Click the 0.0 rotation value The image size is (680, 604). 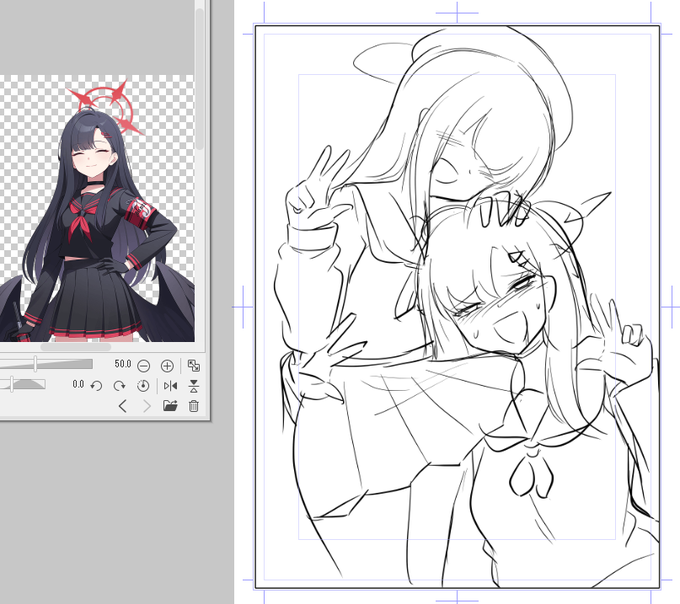tap(78, 384)
